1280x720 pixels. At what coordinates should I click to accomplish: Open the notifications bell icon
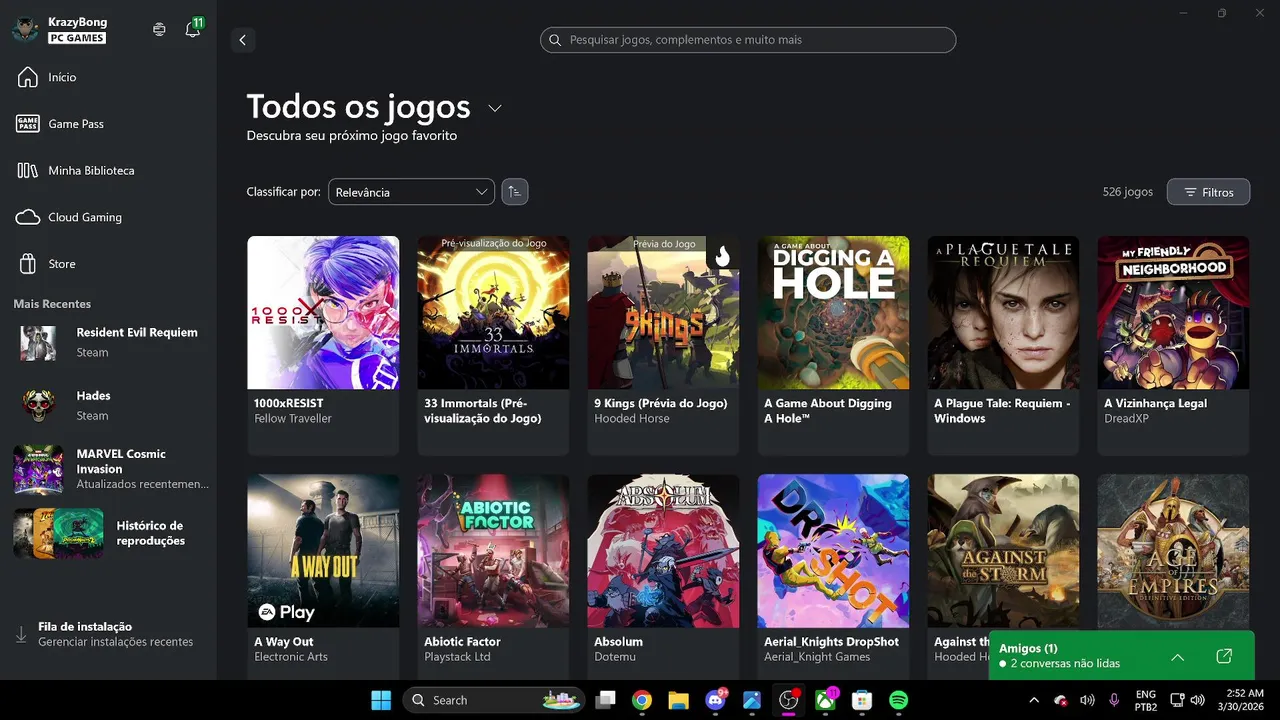(x=192, y=30)
